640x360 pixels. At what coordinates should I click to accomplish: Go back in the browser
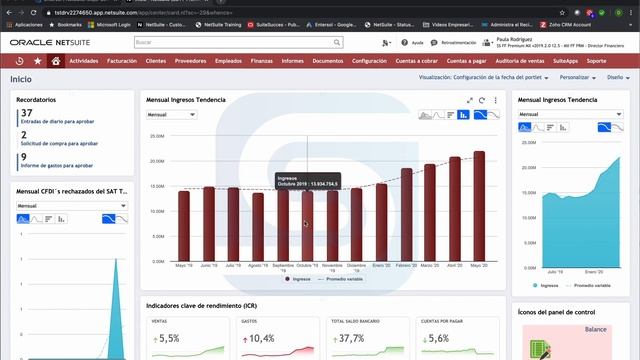9,13
